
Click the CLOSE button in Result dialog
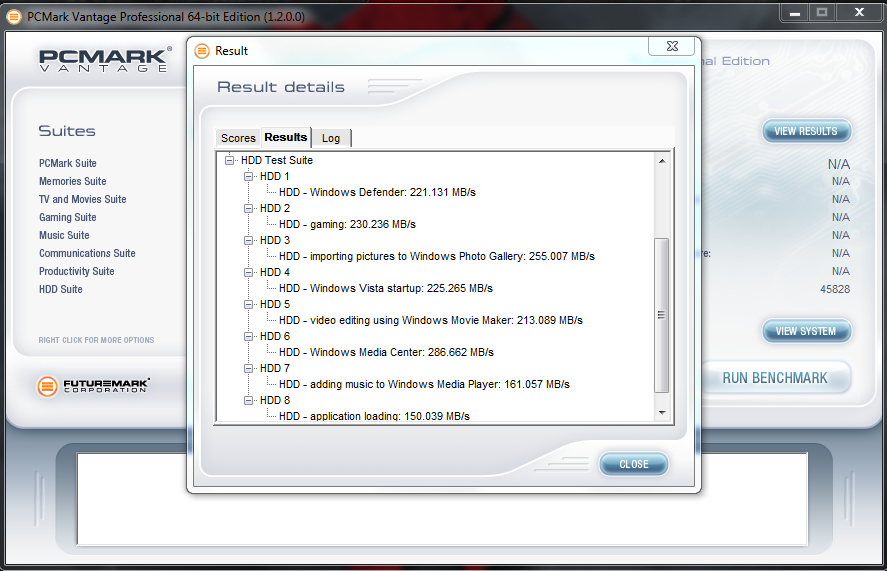[x=634, y=464]
